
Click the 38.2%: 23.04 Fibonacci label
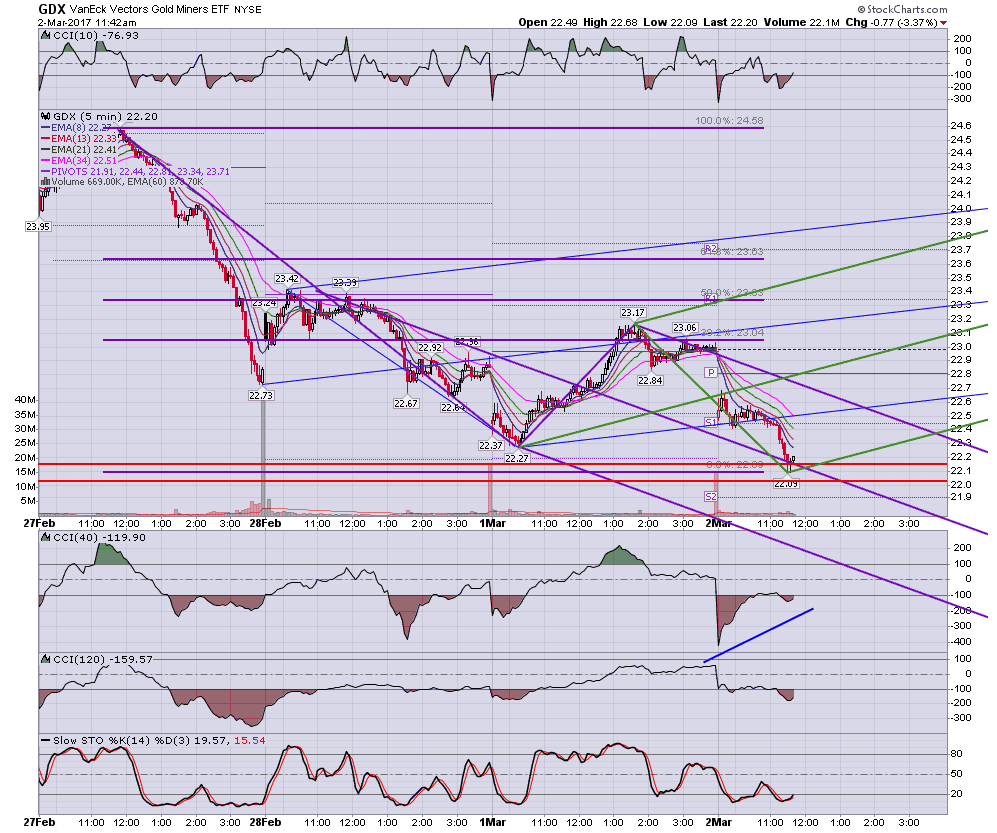(732, 333)
